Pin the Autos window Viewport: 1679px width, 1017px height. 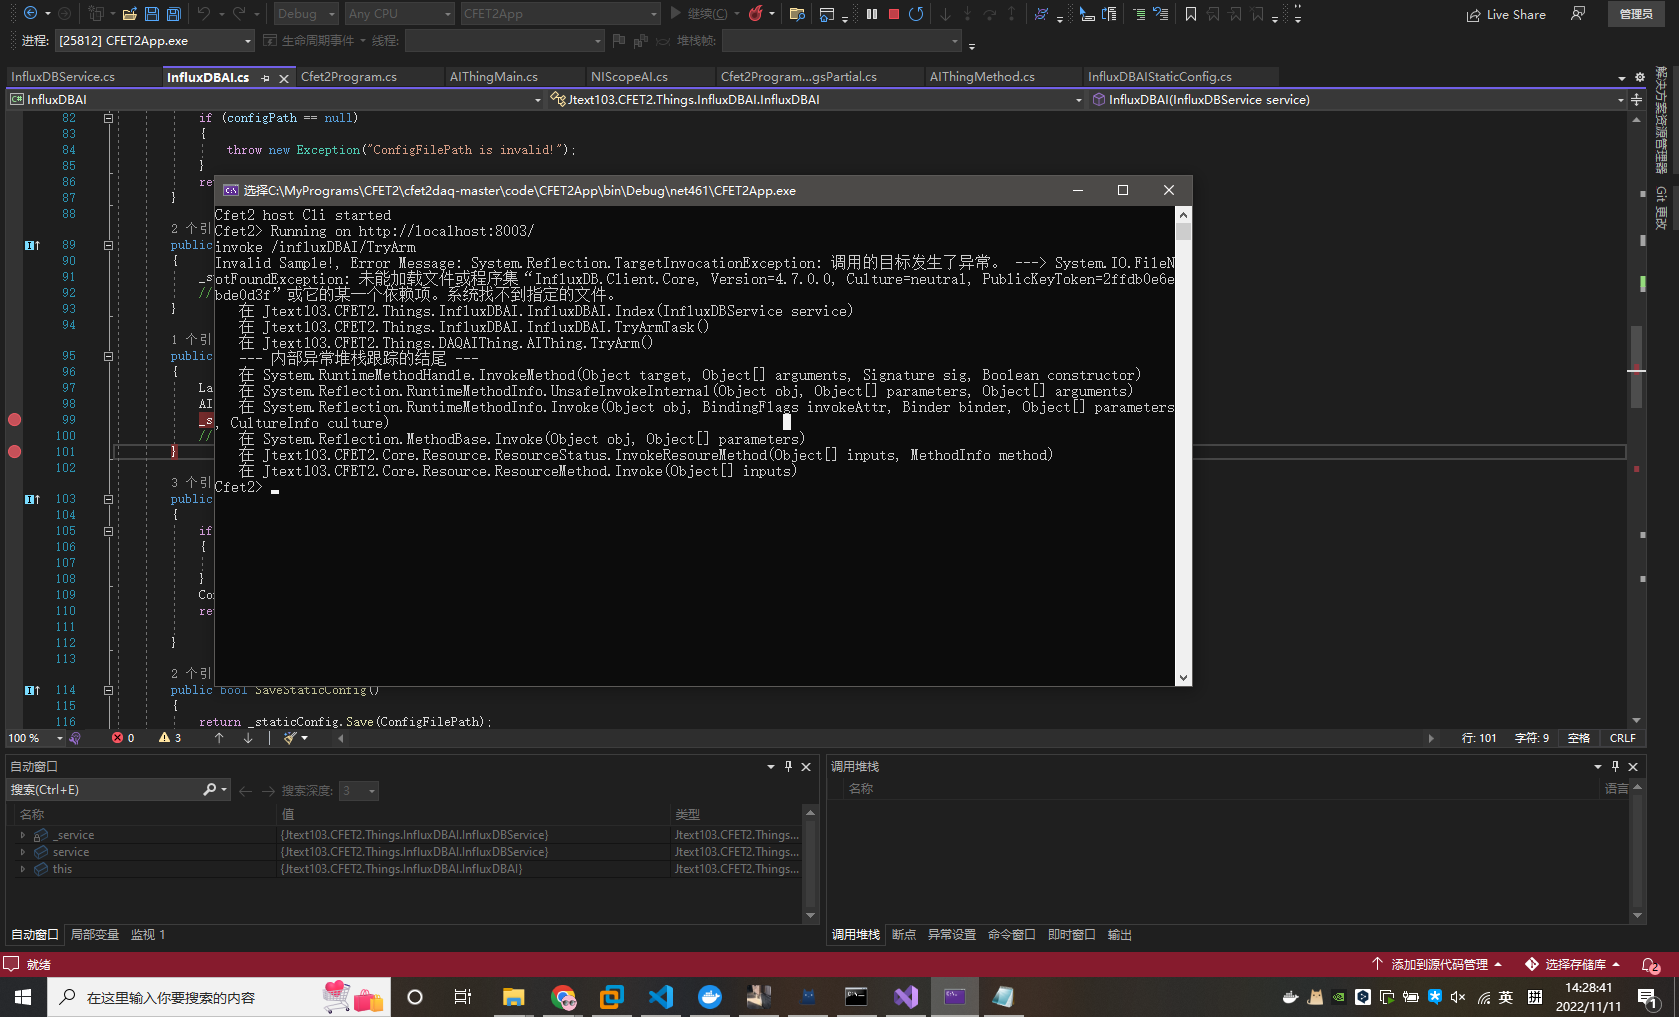pos(788,766)
